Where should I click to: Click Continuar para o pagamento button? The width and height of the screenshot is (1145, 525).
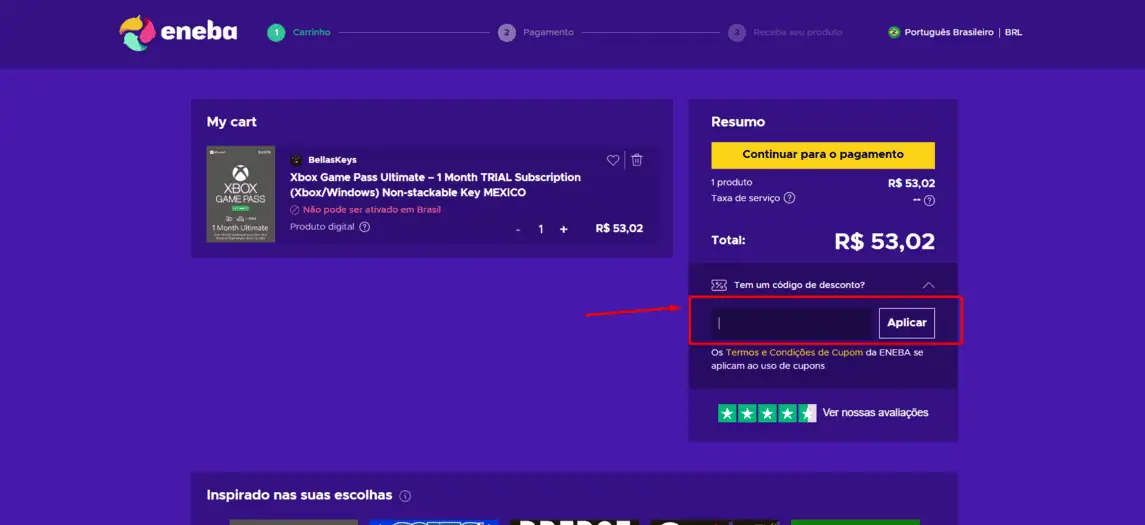tap(823, 155)
